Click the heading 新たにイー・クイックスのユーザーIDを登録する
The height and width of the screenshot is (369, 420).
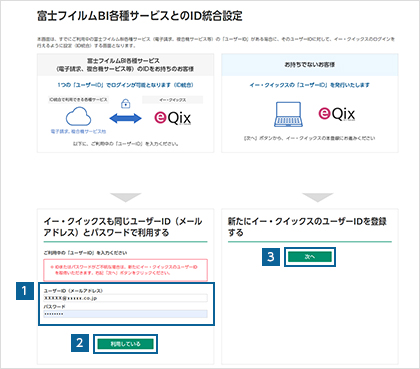(x=307, y=227)
